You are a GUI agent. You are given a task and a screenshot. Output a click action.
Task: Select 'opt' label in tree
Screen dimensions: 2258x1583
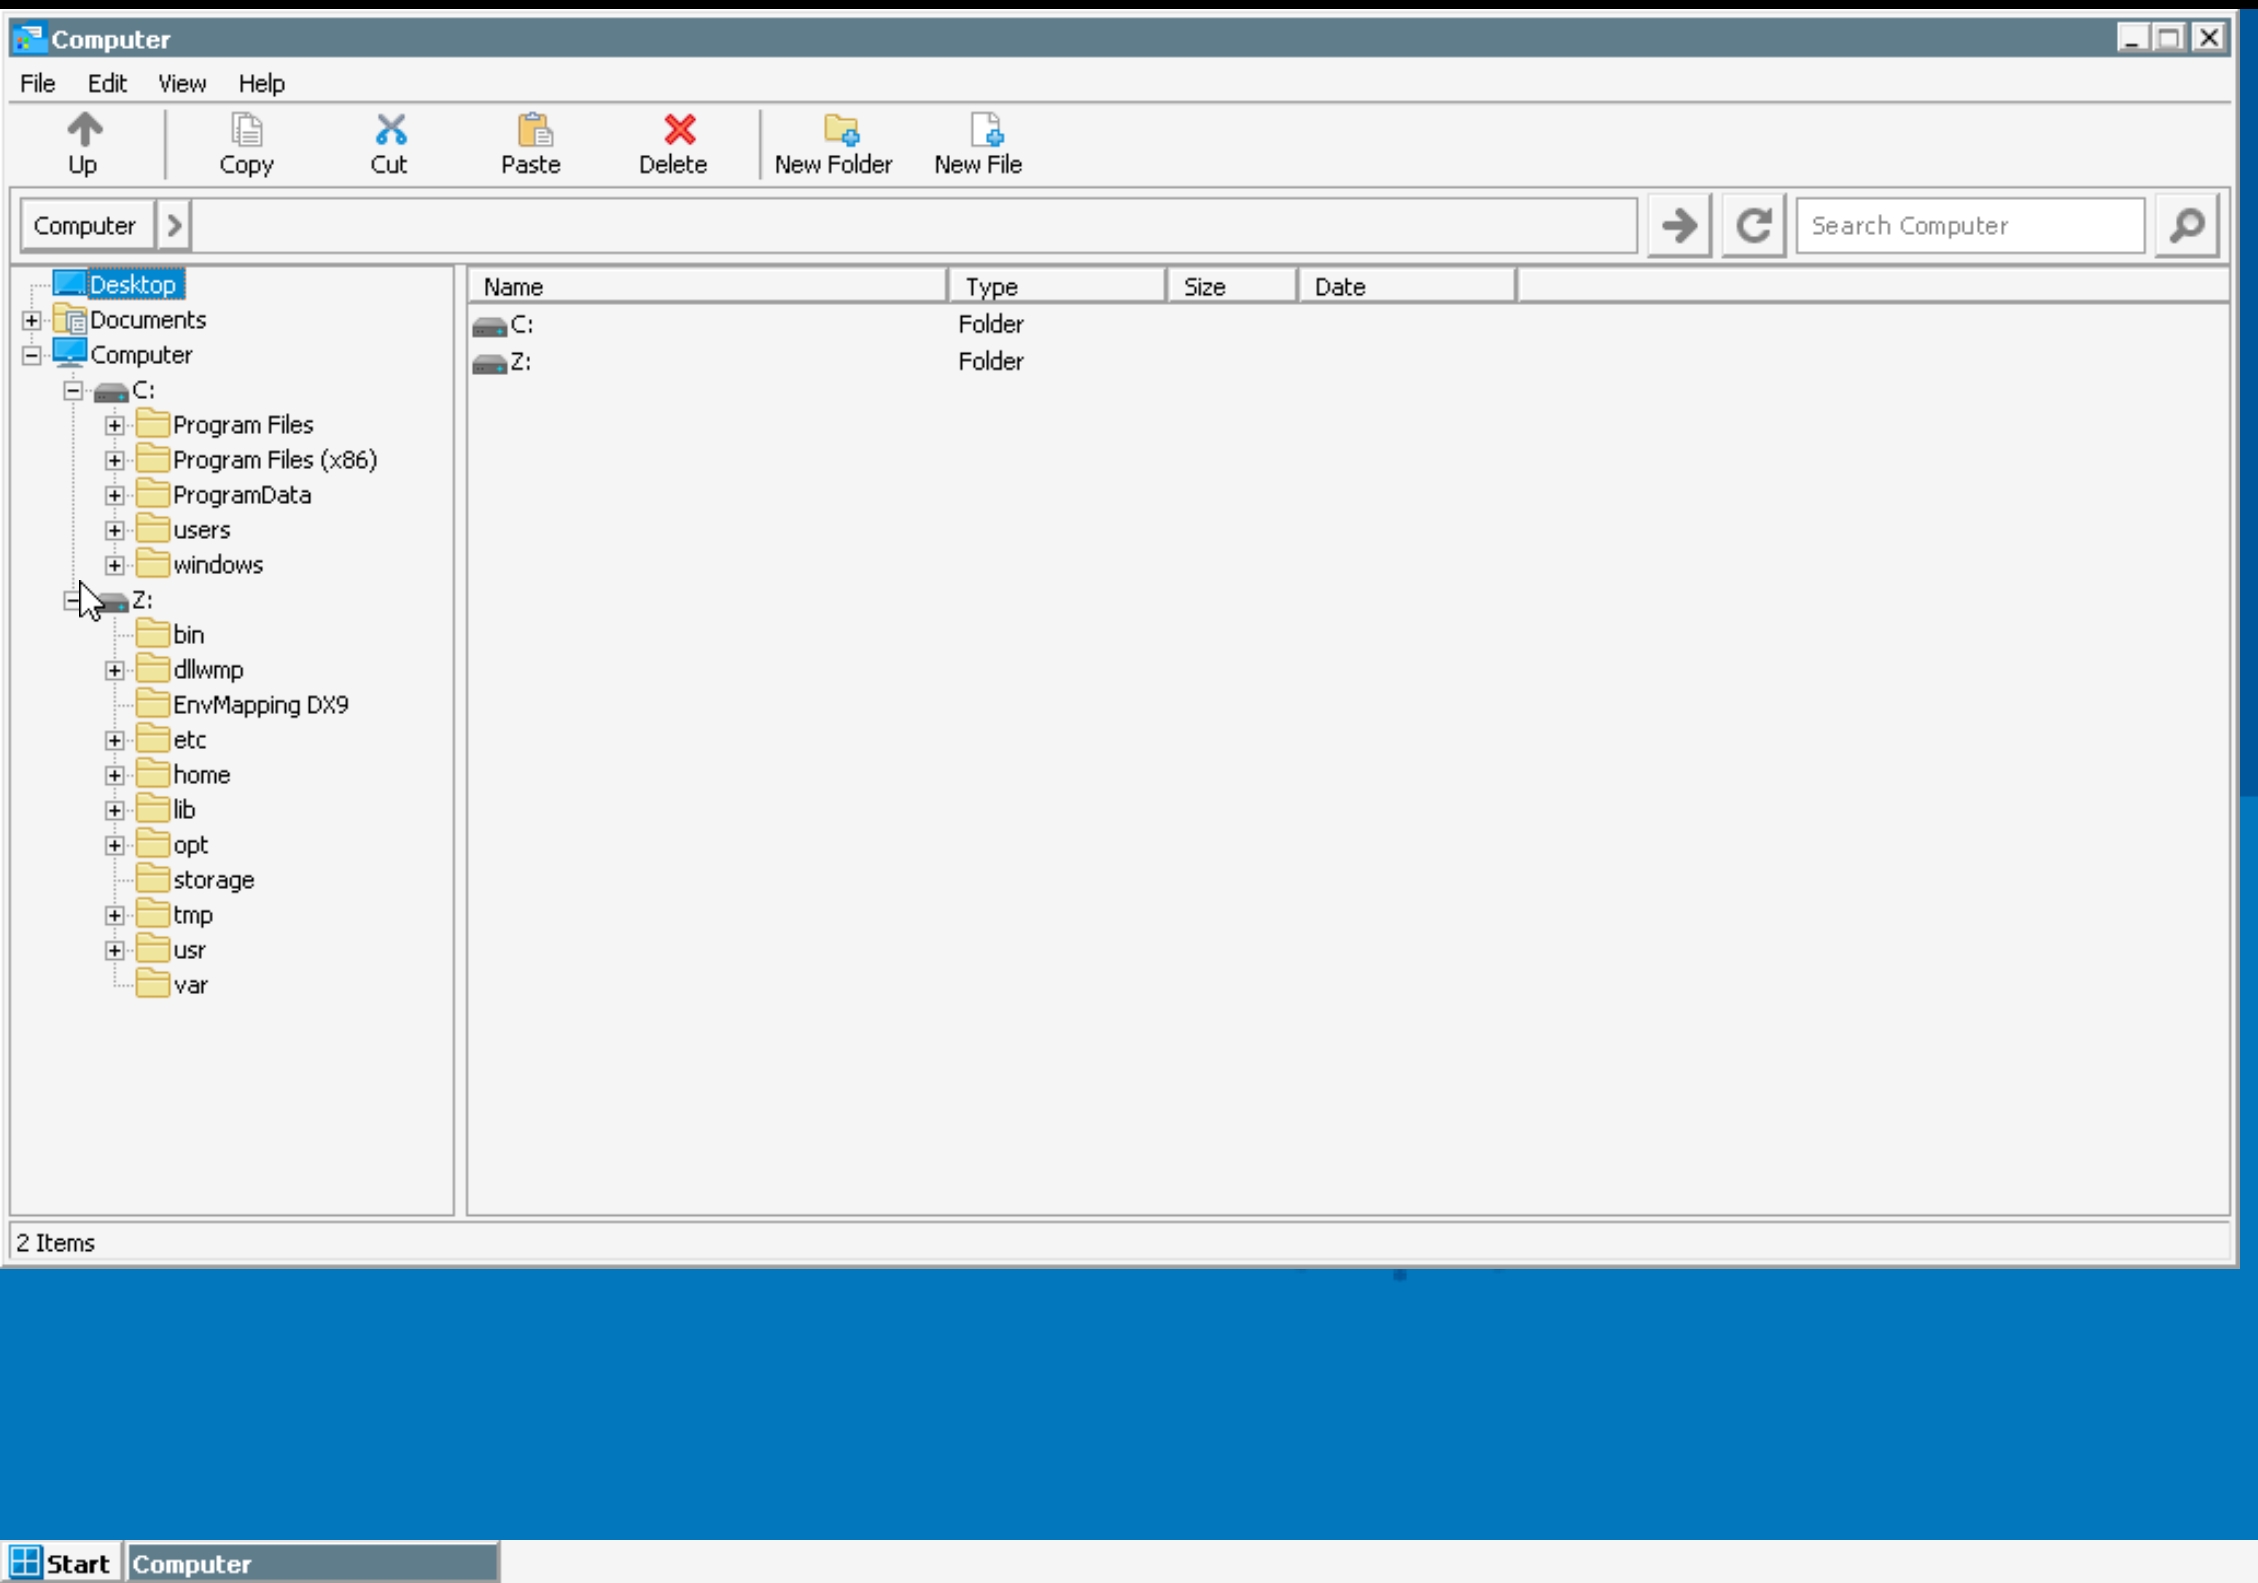190,845
